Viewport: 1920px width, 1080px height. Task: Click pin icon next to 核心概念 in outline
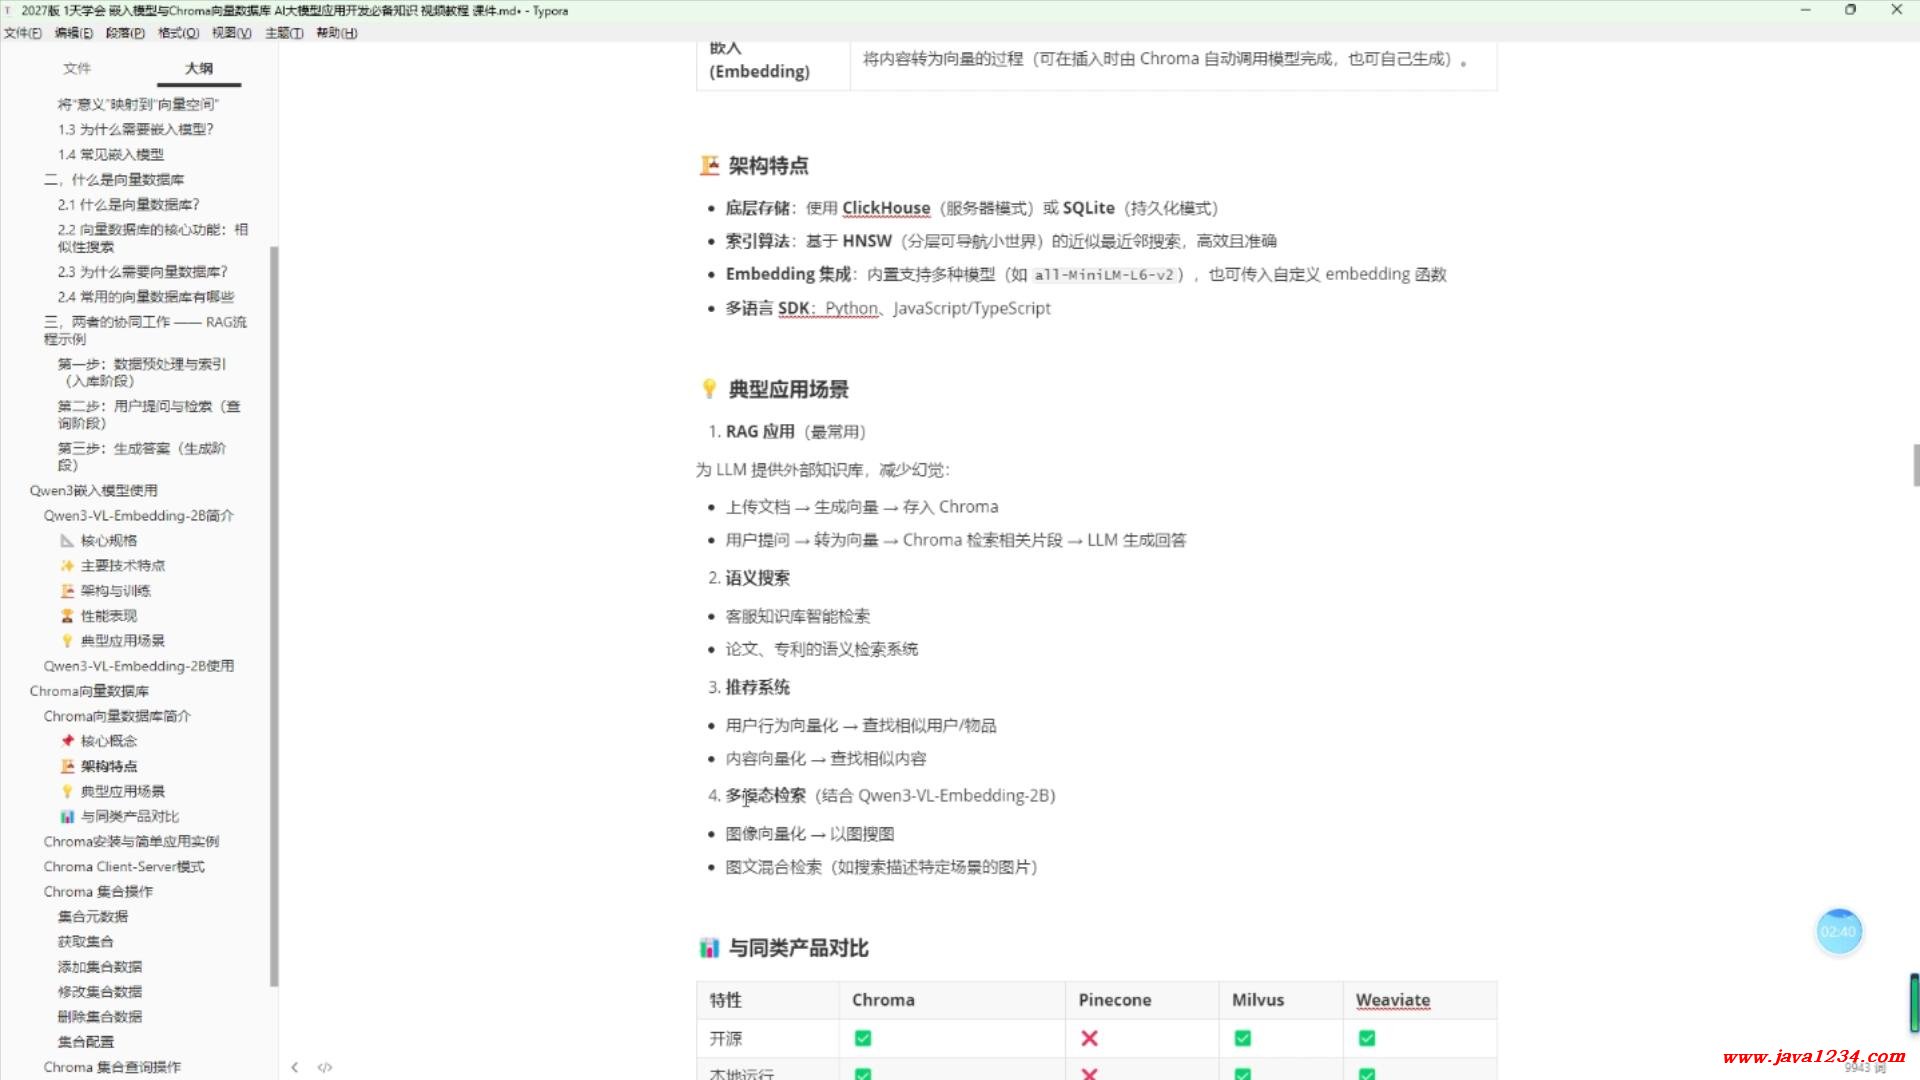click(67, 741)
